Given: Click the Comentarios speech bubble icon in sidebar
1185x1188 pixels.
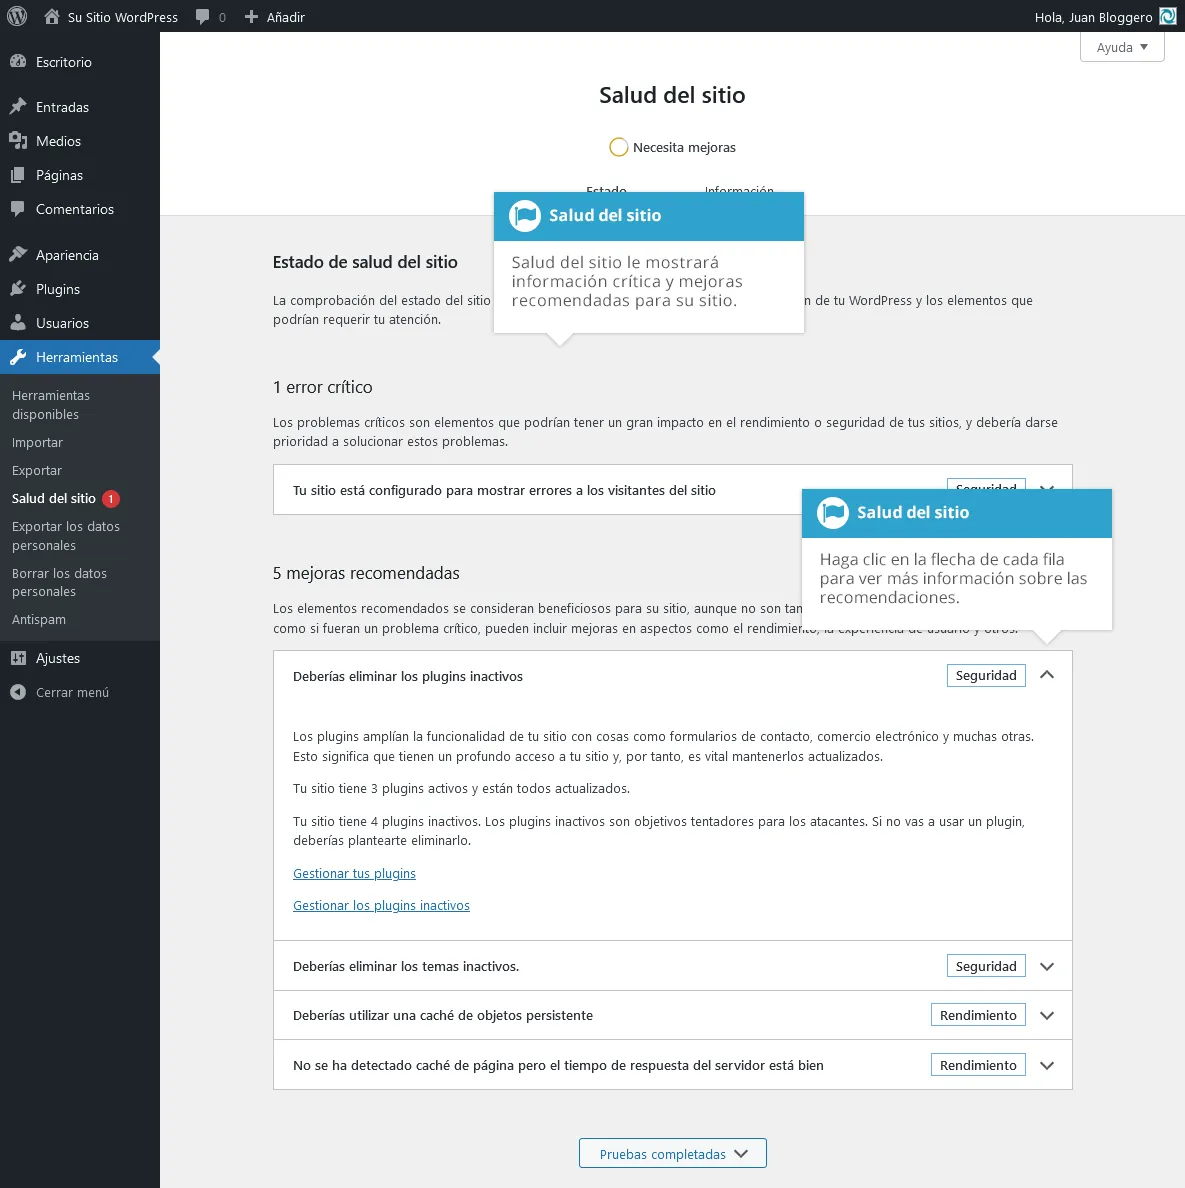Looking at the screenshot, I should coord(18,208).
